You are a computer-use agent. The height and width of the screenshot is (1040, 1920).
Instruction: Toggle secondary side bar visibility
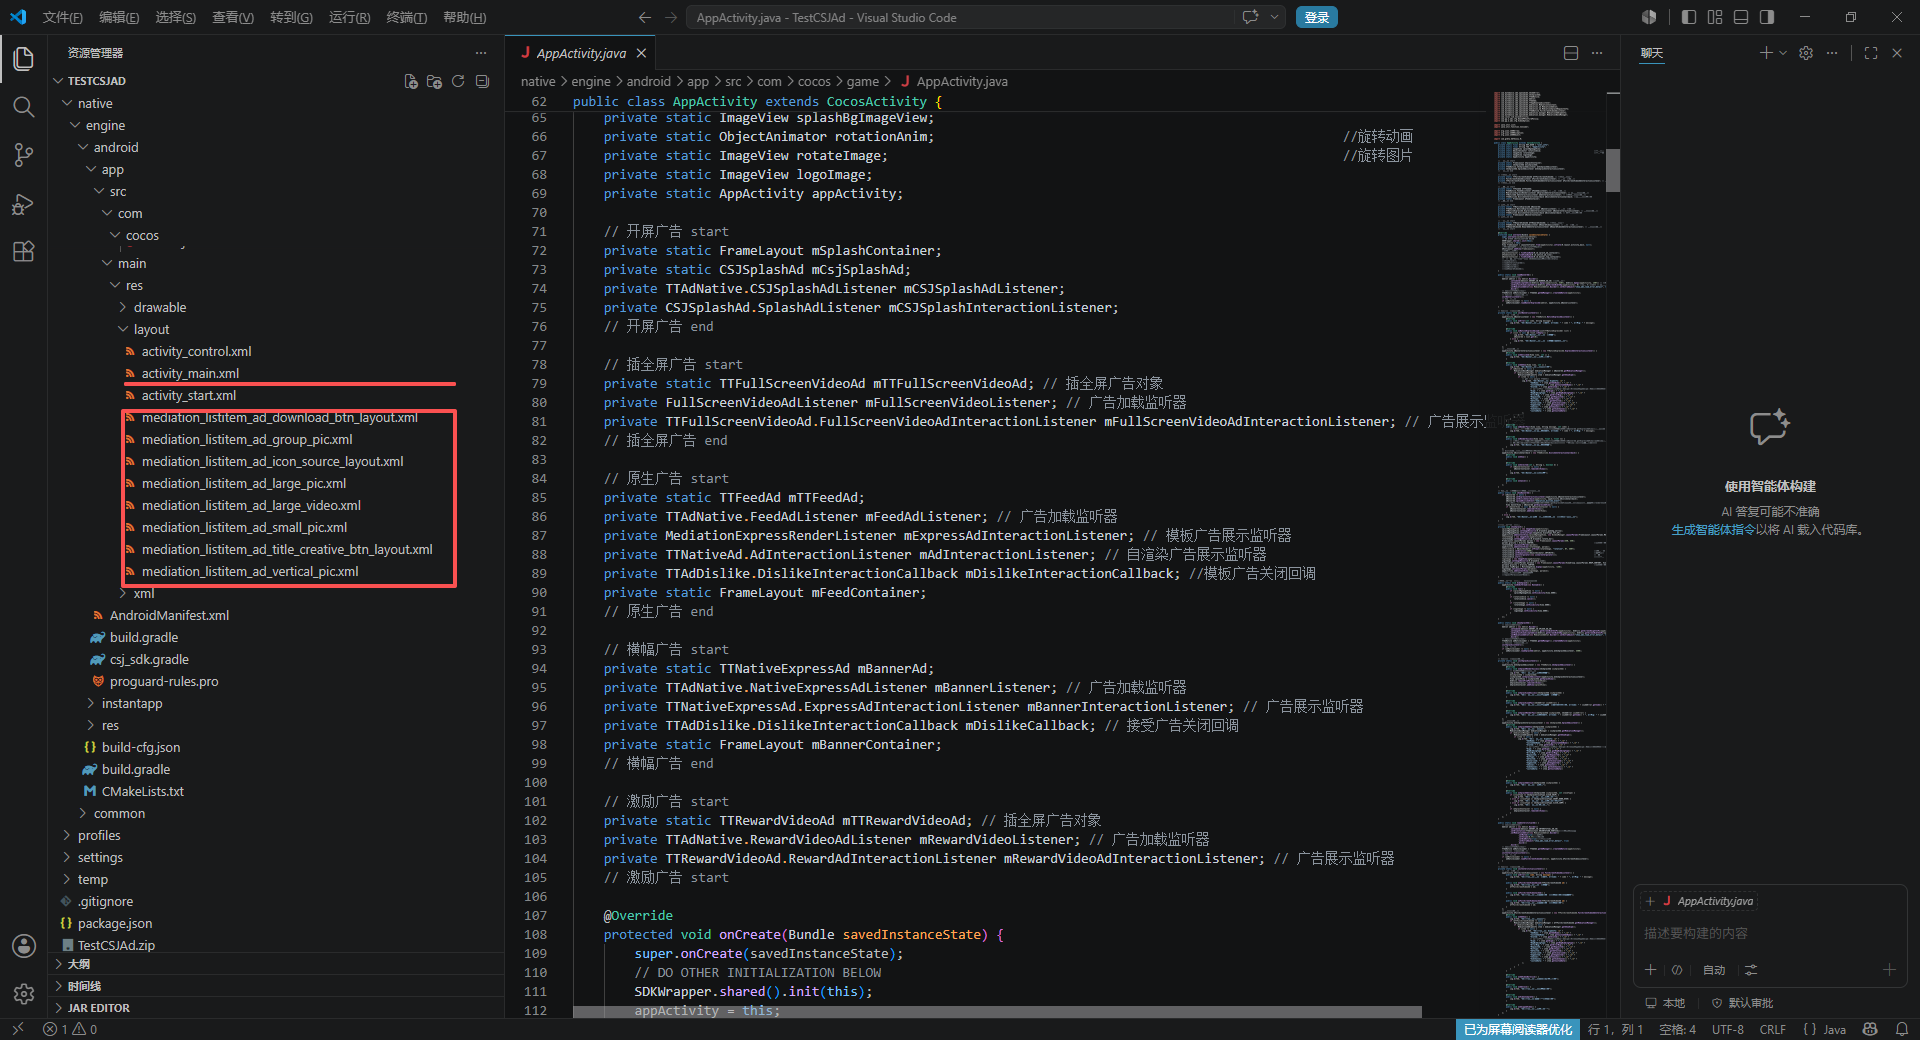point(1767,17)
